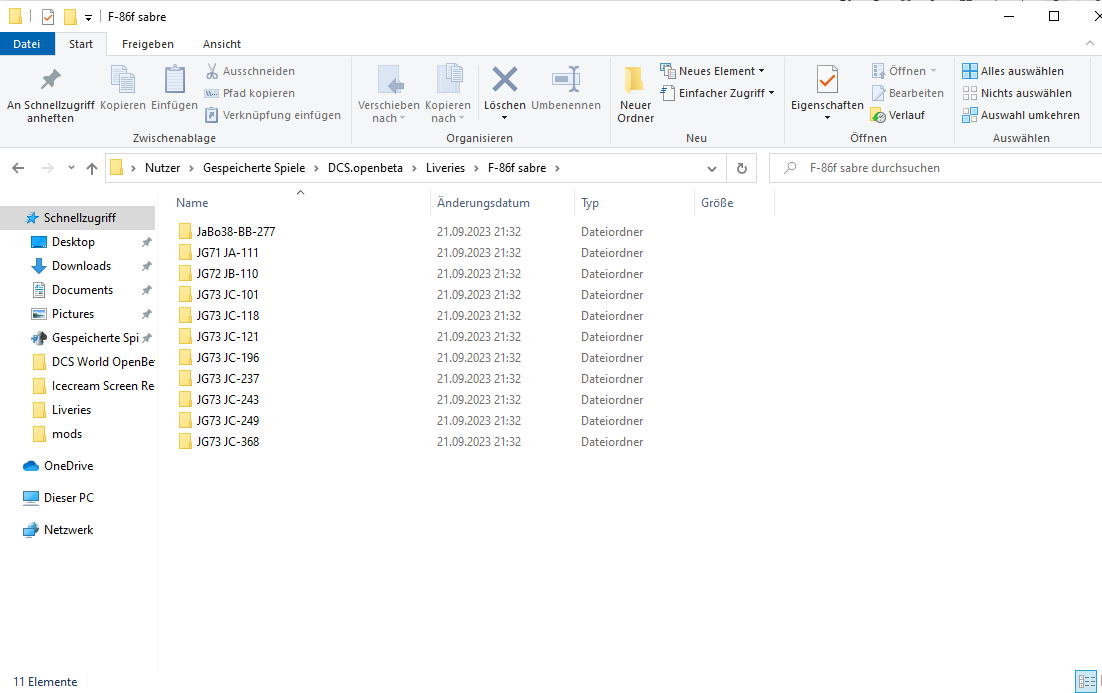This screenshot has height=693, width=1102.
Task: Select everything with Alles auswählen
Action: 1013,71
